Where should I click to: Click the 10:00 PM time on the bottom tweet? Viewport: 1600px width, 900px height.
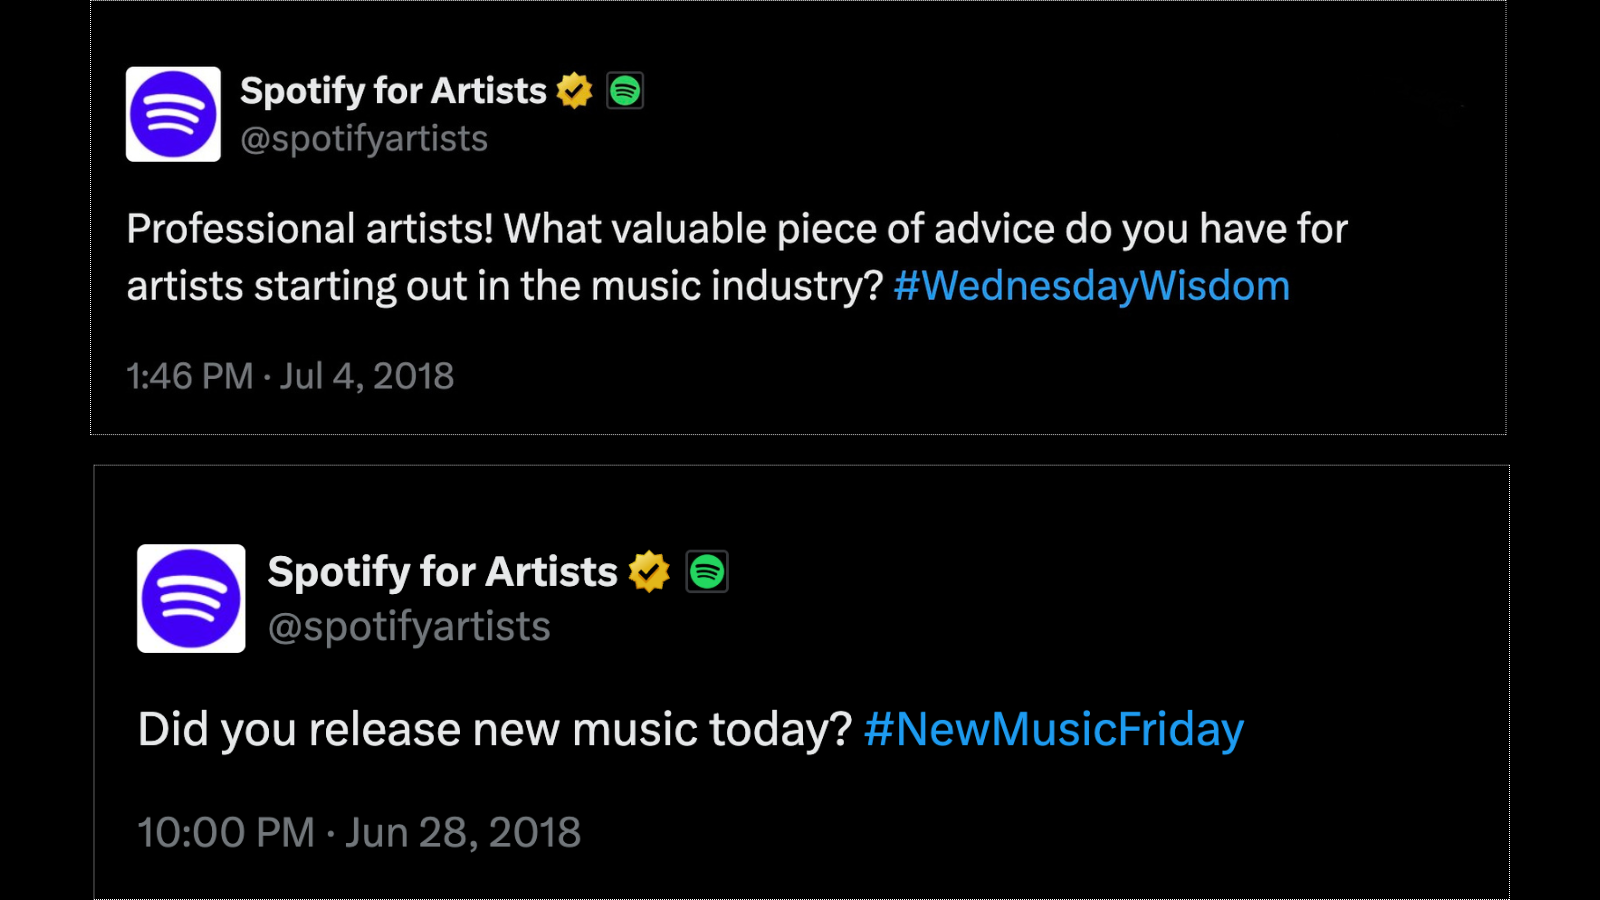click(226, 832)
